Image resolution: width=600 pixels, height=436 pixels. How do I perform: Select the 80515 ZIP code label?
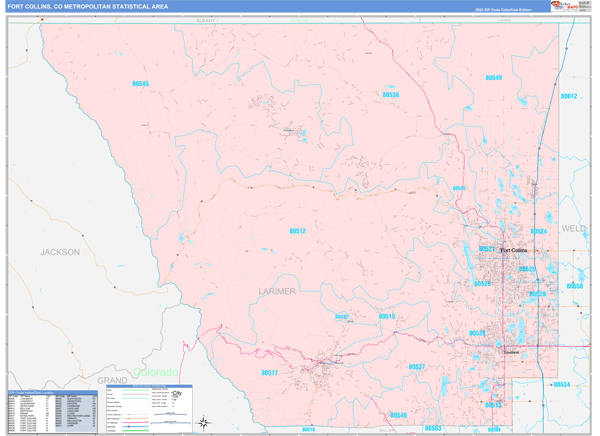[x=387, y=316]
